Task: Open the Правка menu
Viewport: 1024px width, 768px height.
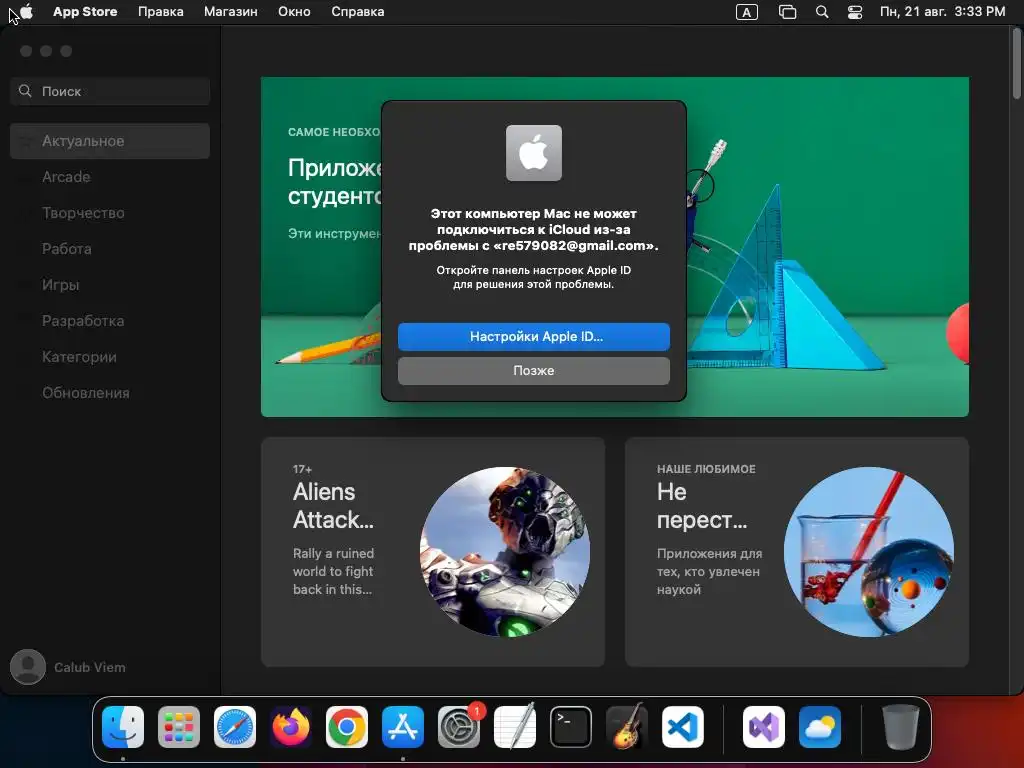Action: coord(161,12)
